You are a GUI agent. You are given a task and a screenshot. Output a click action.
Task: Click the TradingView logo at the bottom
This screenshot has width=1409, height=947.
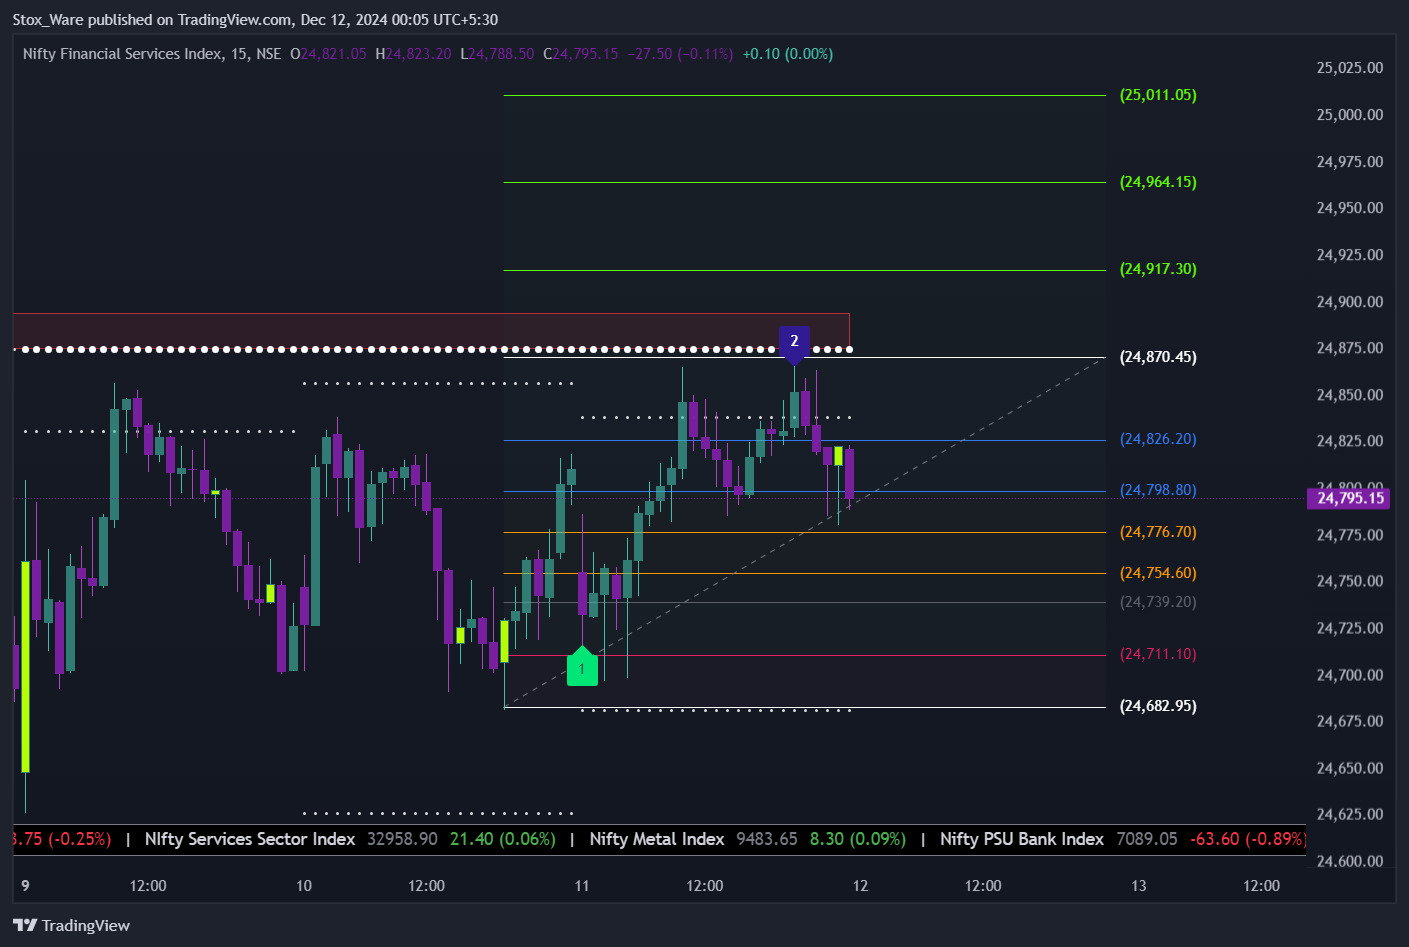click(x=72, y=925)
